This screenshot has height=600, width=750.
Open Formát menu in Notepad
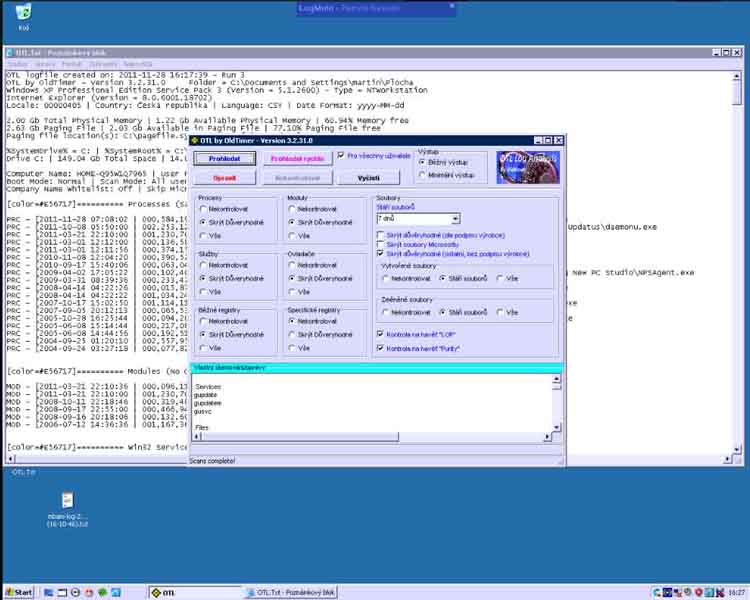coord(72,64)
